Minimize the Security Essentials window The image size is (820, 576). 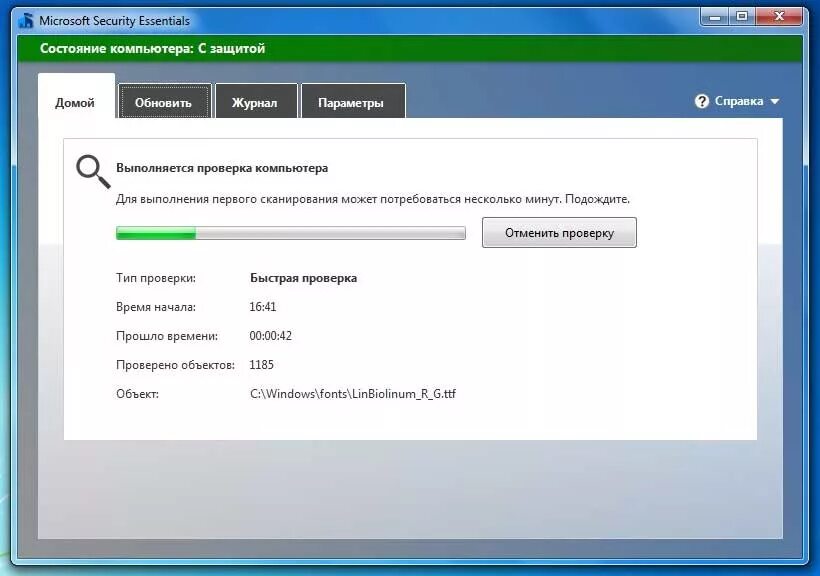pos(715,17)
